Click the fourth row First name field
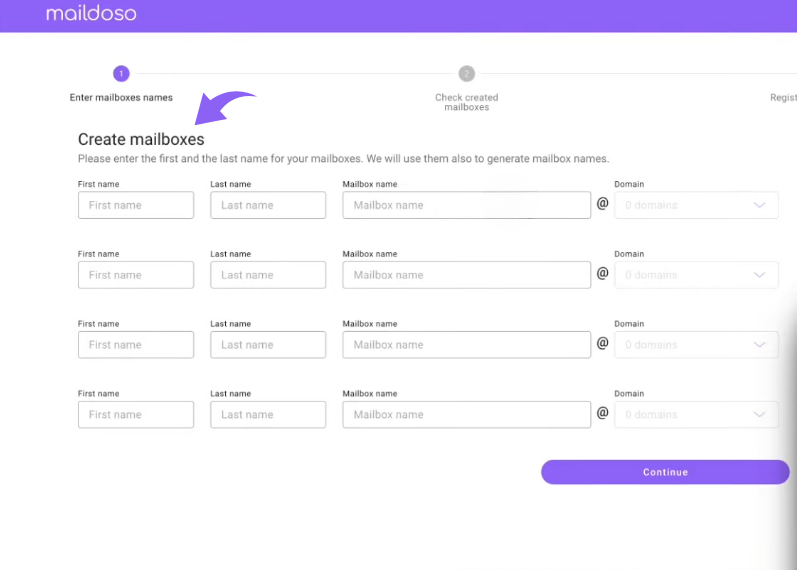Viewport: 797px width, 570px height. [136, 415]
